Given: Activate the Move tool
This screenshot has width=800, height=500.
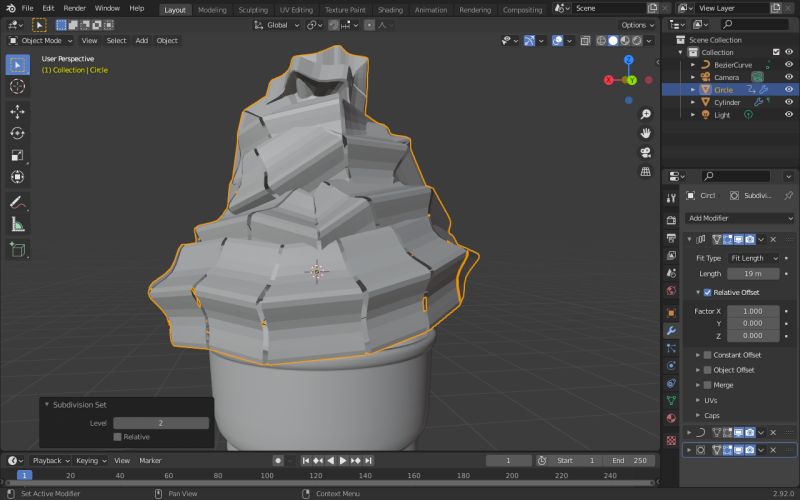Looking at the screenshot, I should click(x=17, y=112).
